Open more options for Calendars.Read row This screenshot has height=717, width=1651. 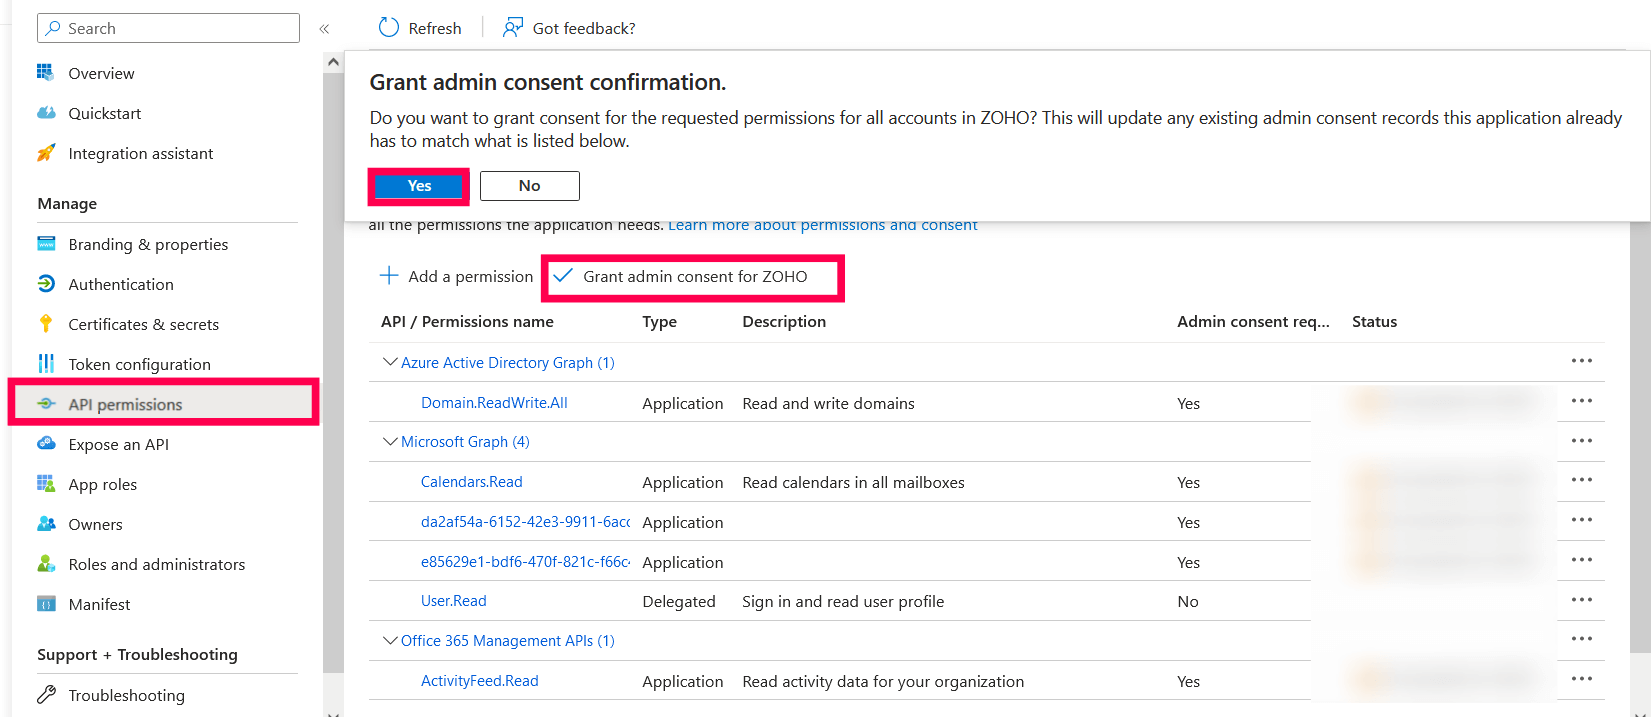[1581, 481]
